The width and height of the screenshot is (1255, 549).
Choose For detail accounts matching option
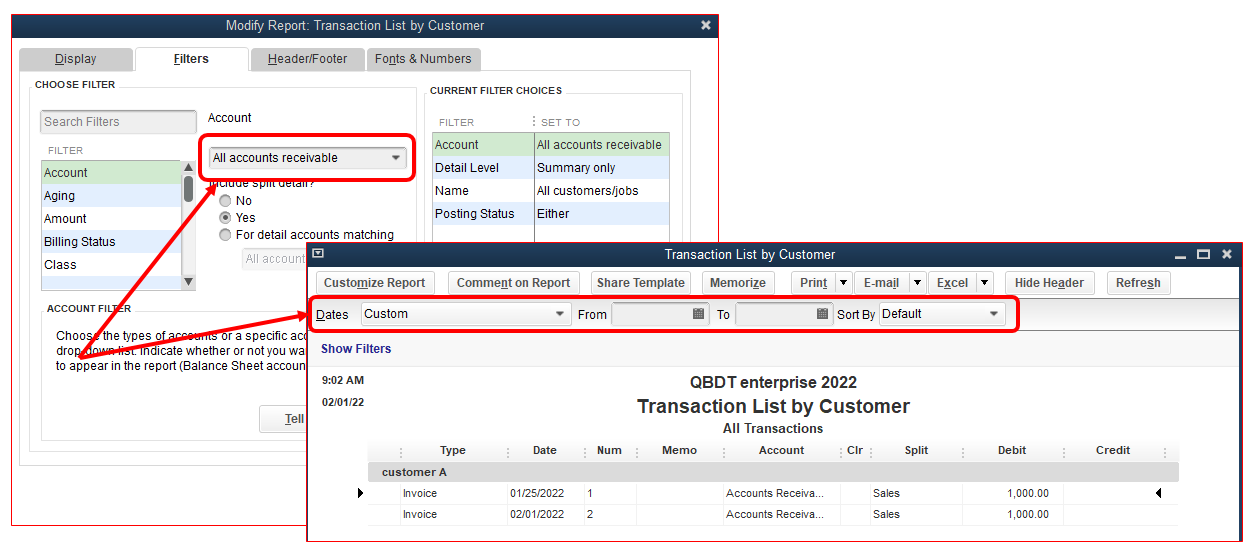(225, 235)
